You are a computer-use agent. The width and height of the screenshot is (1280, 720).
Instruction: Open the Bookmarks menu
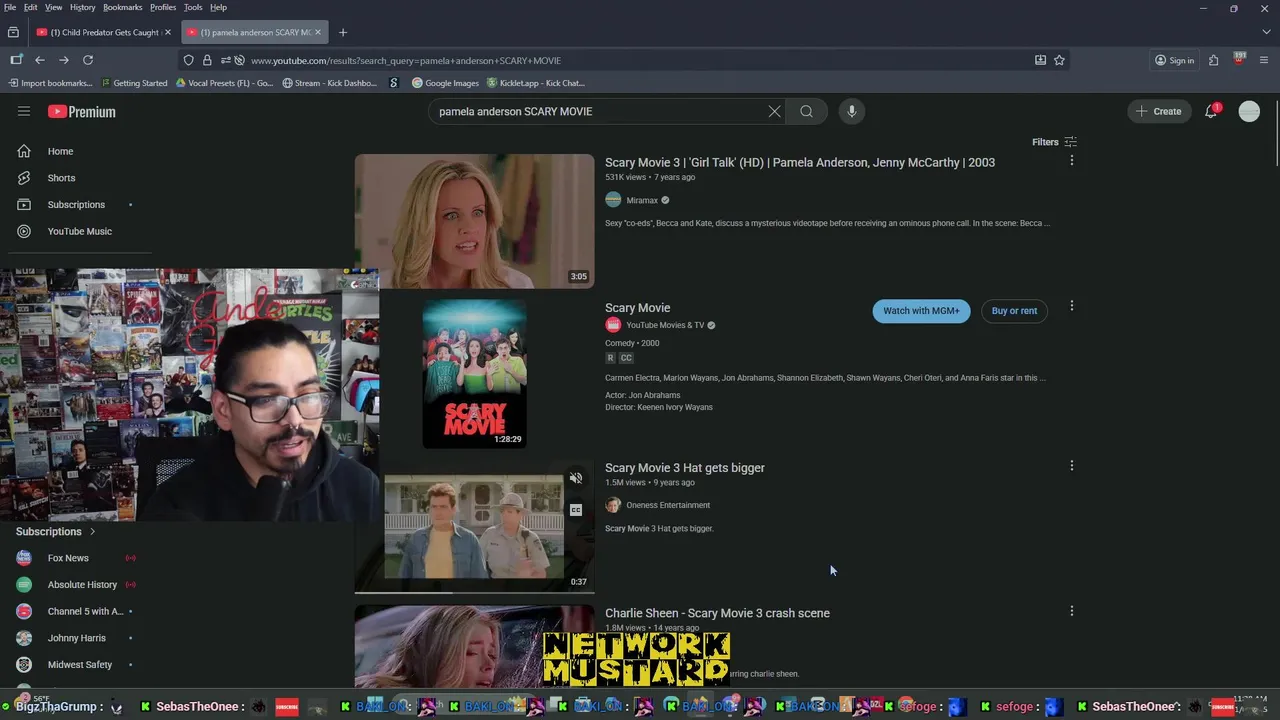tap(123, 7)
